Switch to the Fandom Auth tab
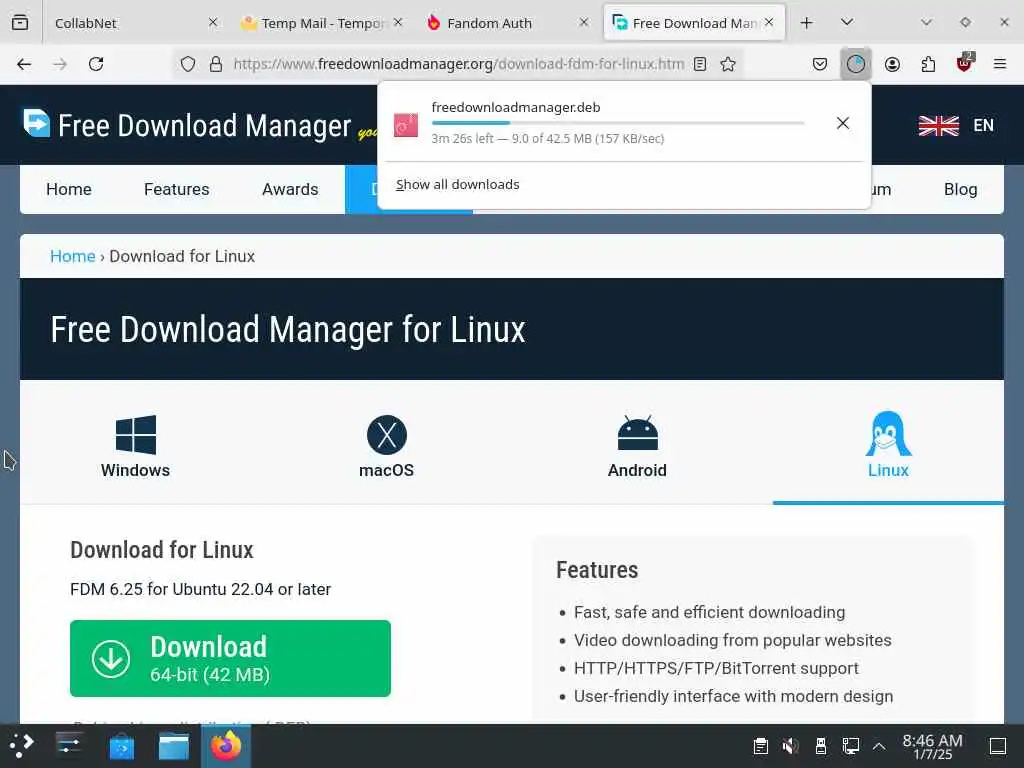Viewport: 1024px width, 768px height. point(507,23)
